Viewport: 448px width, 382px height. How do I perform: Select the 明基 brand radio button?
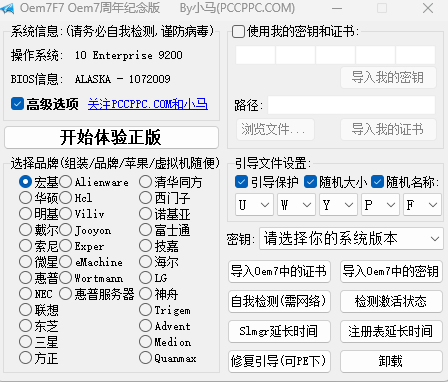coord(25,214)
